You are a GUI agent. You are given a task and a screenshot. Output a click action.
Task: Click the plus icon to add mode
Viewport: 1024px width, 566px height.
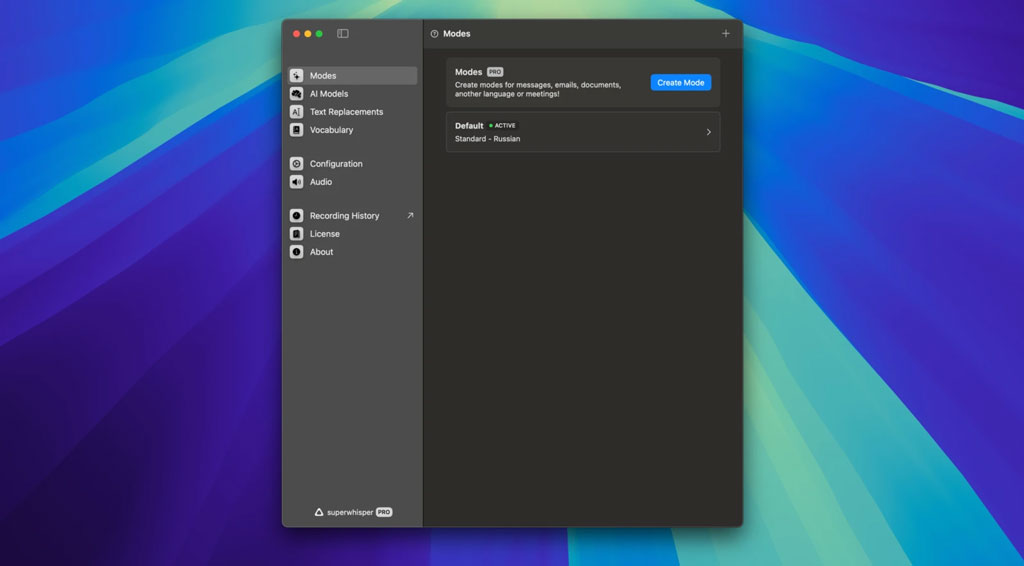pos(726,34)
